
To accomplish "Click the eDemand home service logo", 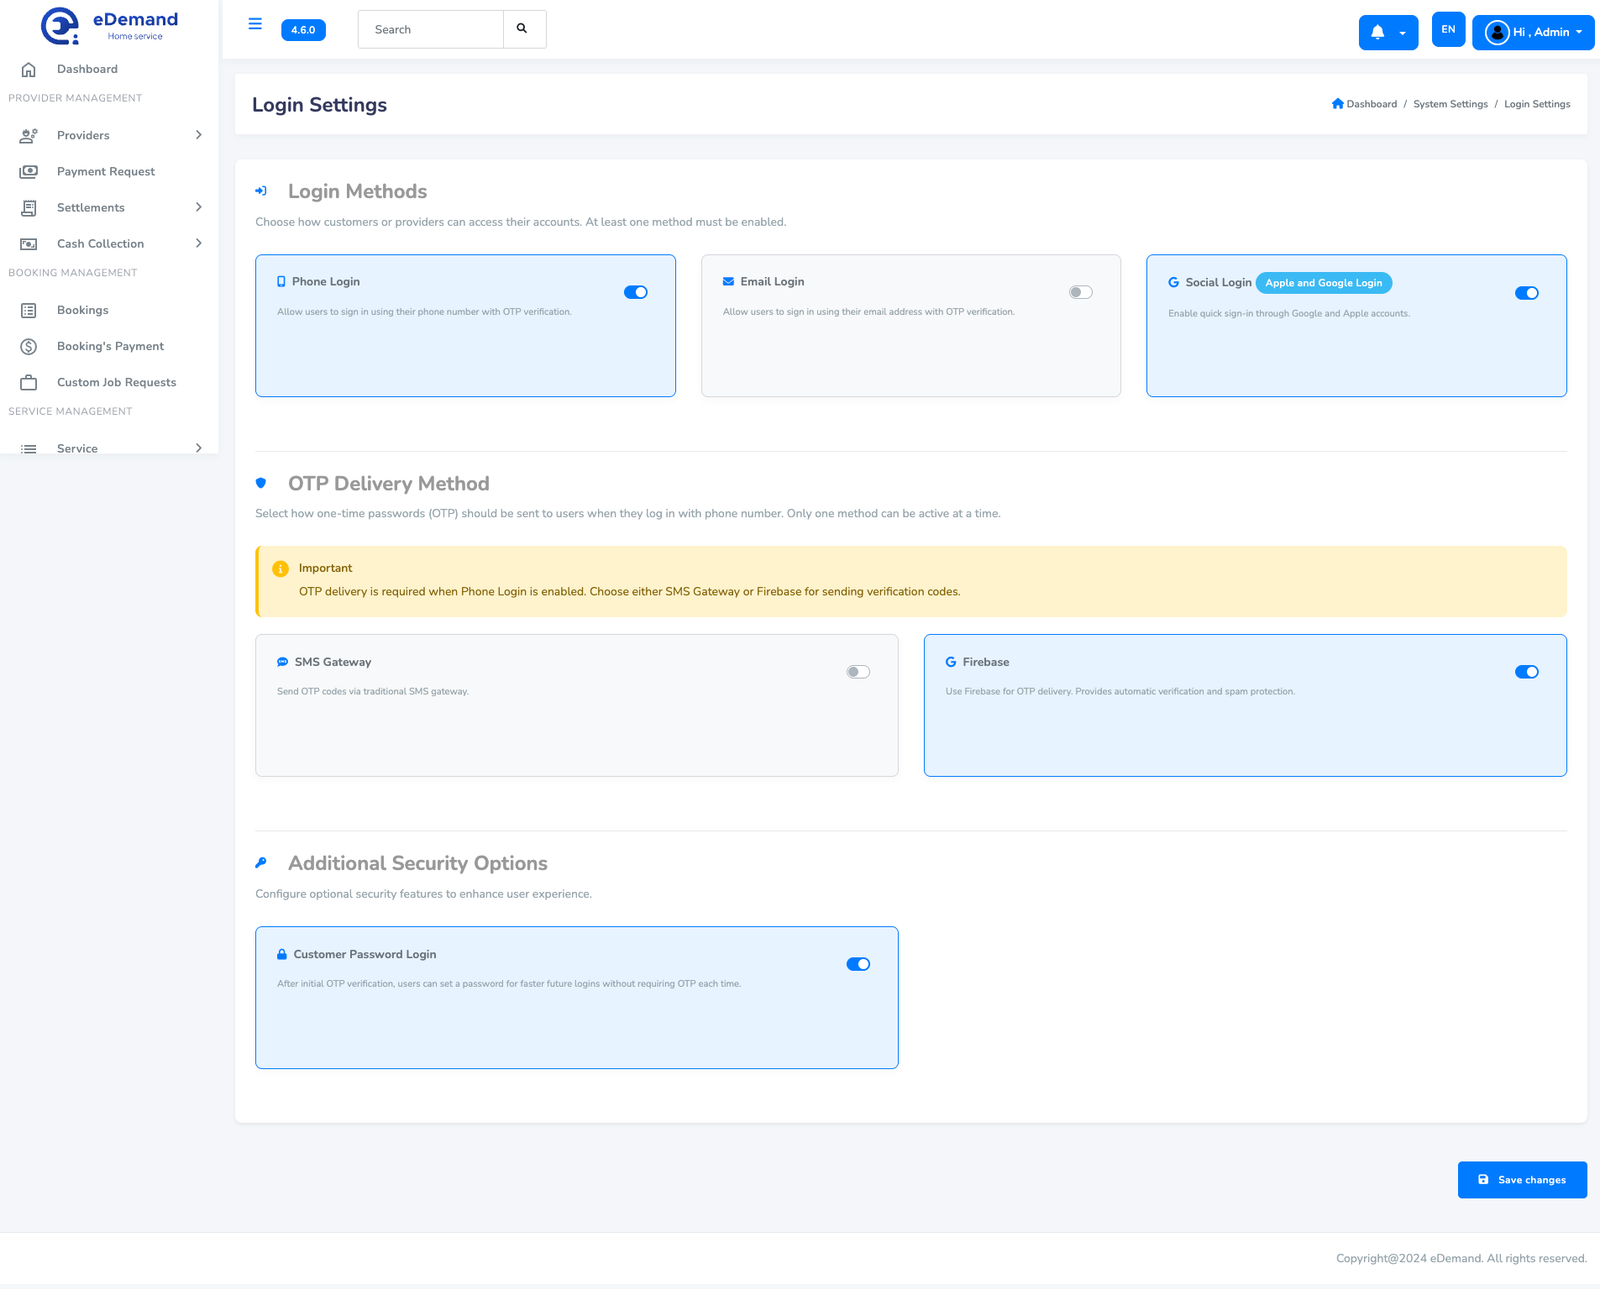I will [x=105, y=24].
